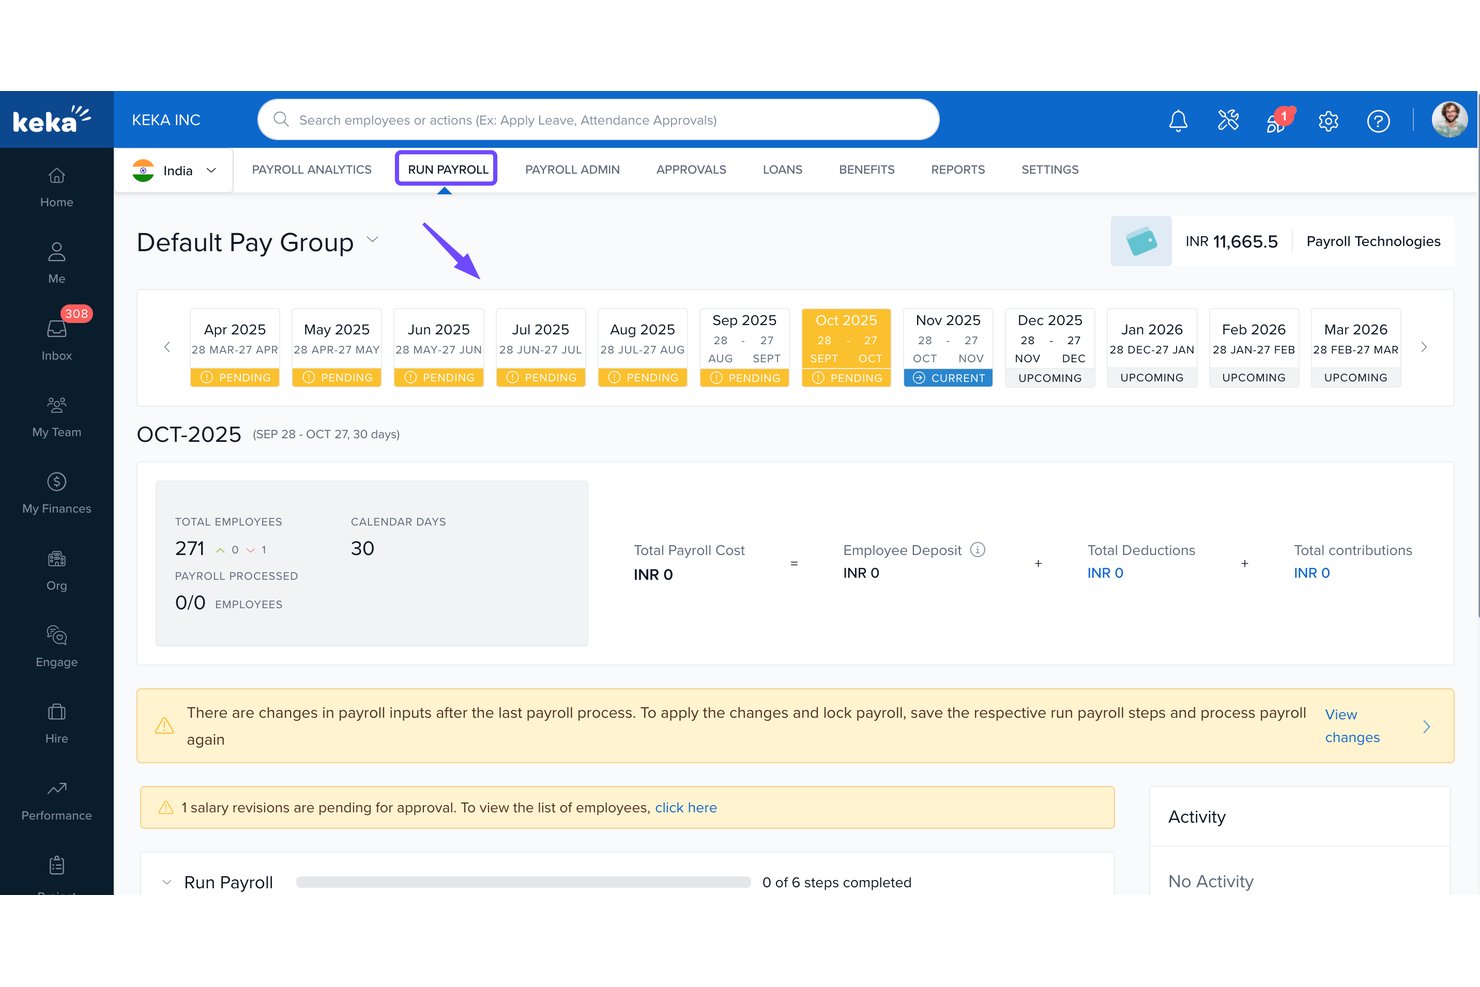The width and height of the screenshot is (1480, 987).
Task: Open the user profile avatar
Action: [1449, 120]
